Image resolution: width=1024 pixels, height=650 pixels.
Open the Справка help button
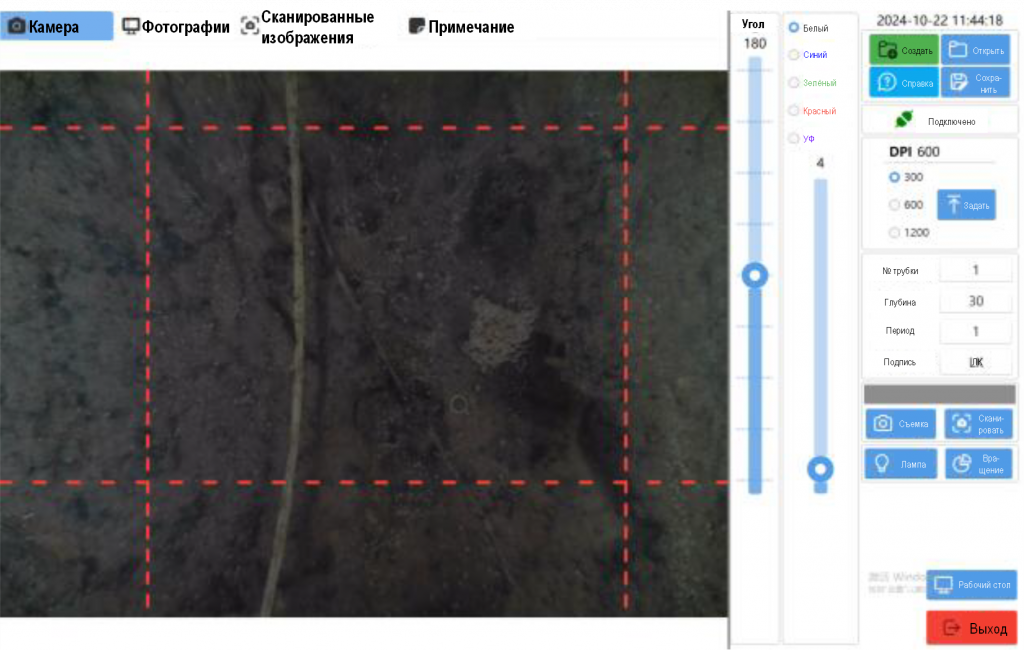pos(904,82)
